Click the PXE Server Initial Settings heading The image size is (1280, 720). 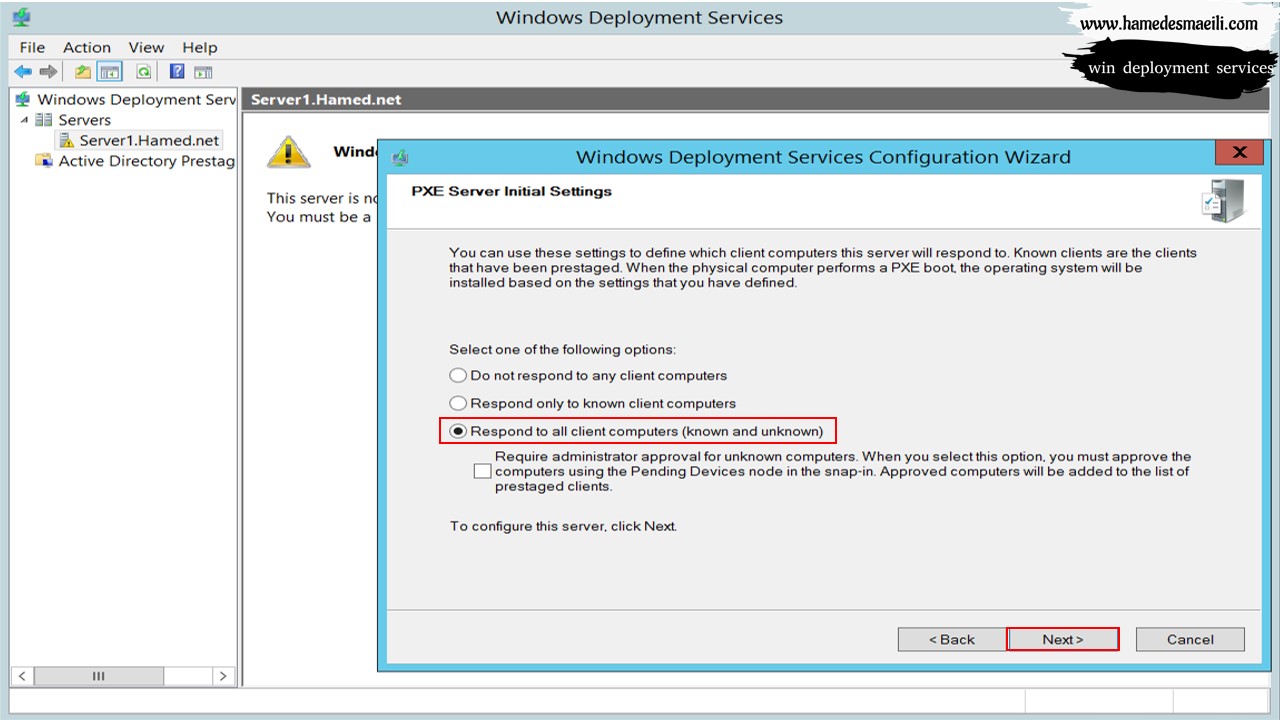(x=512, y=191)
